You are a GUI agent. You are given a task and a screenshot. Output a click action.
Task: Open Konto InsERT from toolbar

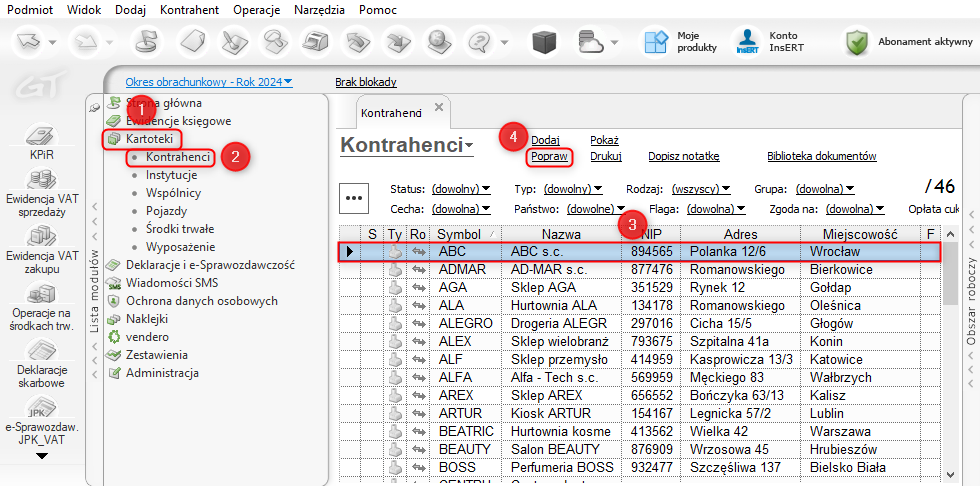point(747,41)
